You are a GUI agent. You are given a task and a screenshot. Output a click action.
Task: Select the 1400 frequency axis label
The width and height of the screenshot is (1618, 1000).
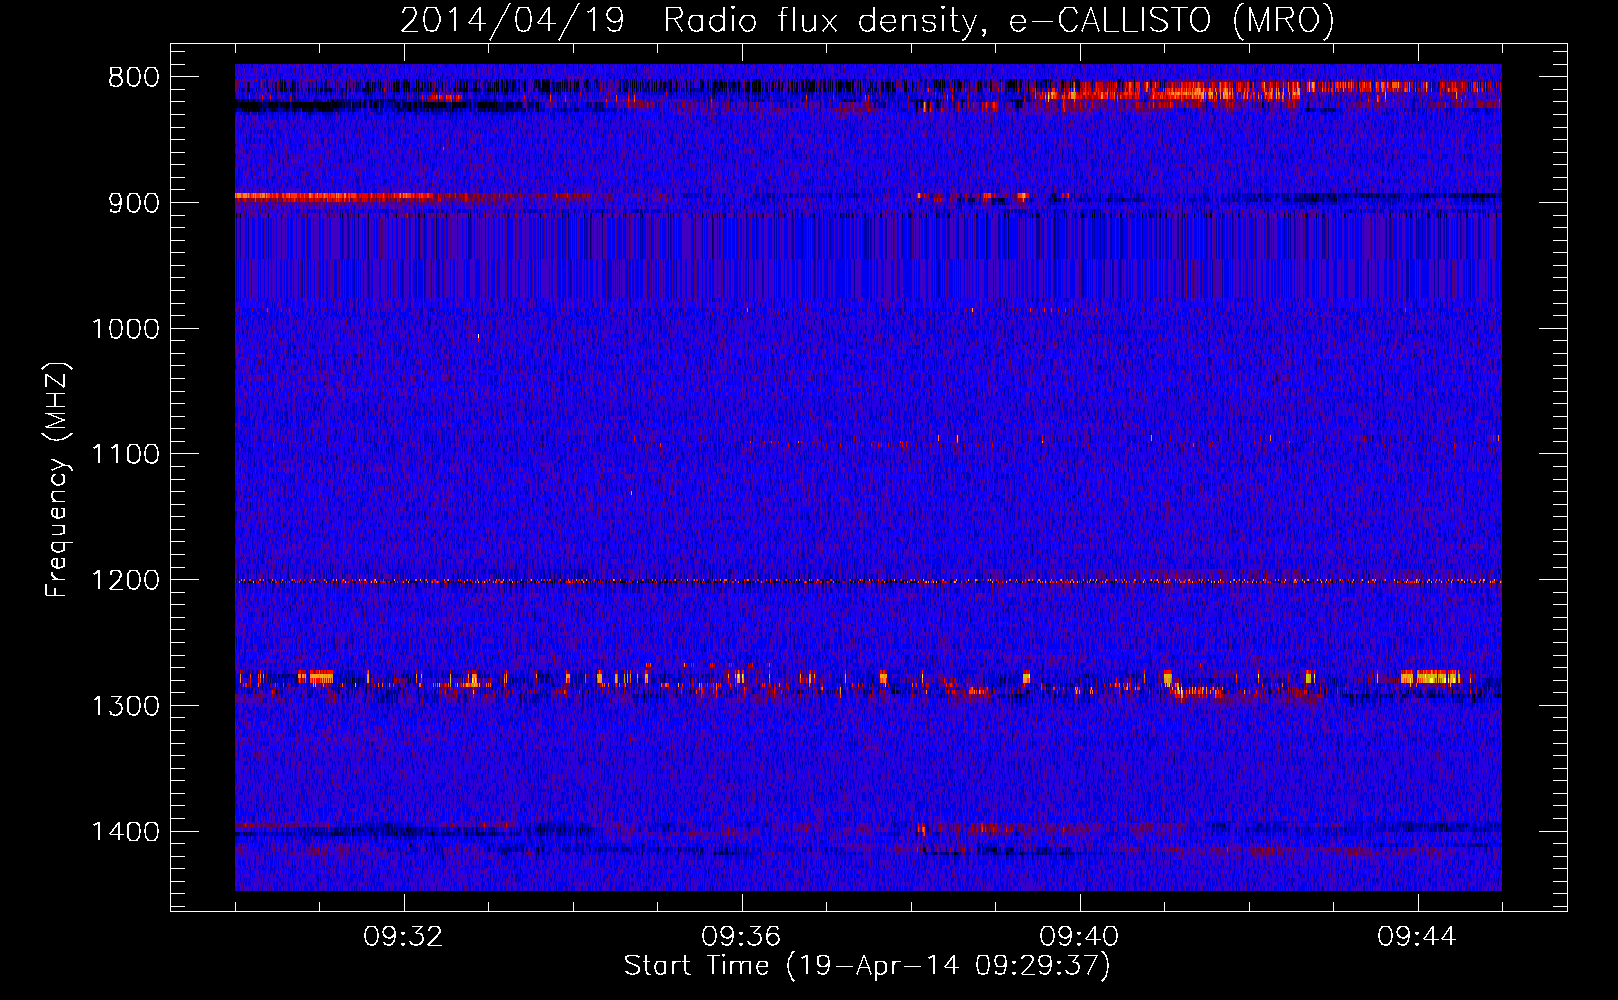click(125, 832)
